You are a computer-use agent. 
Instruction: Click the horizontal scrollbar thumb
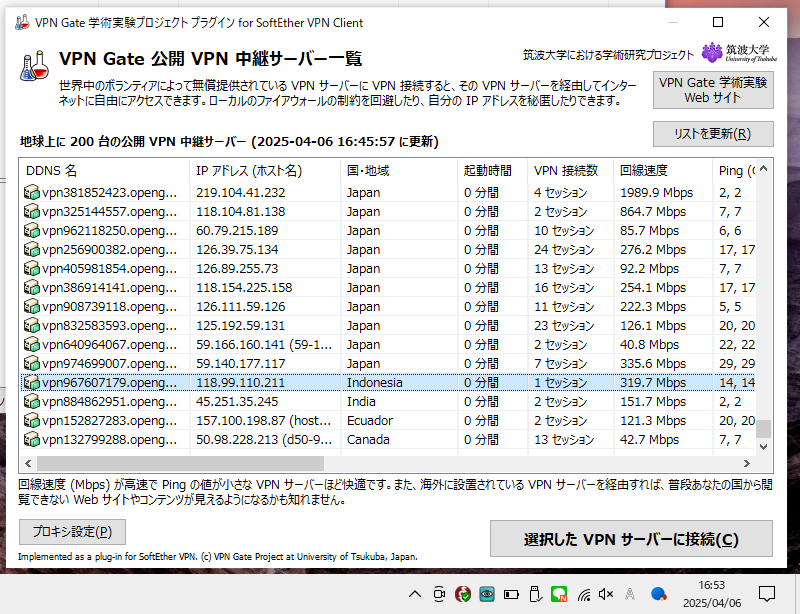pyautogui.click(x=180, y=463)
